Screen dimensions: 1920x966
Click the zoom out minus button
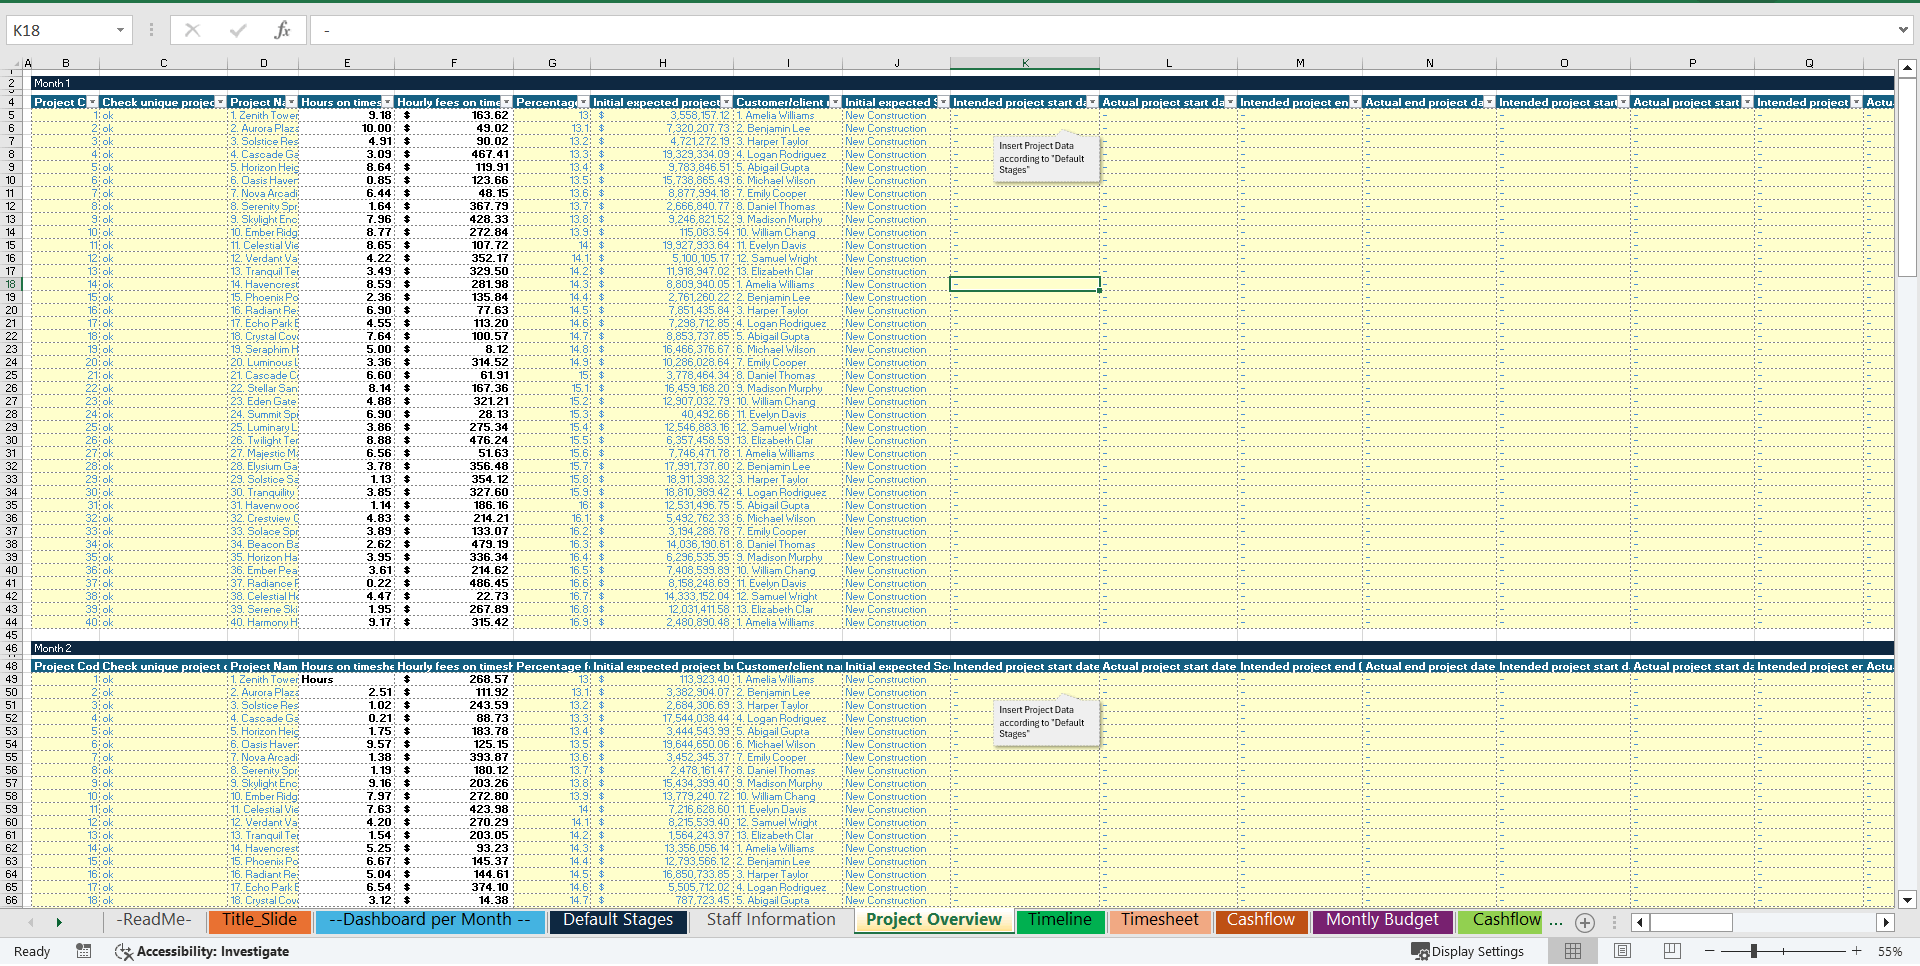tap(1709, 951)
